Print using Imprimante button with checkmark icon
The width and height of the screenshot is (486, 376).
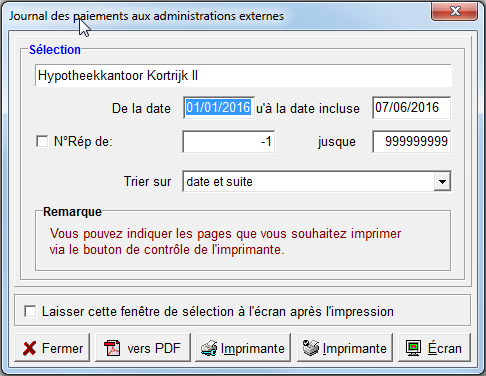(345, 348)
